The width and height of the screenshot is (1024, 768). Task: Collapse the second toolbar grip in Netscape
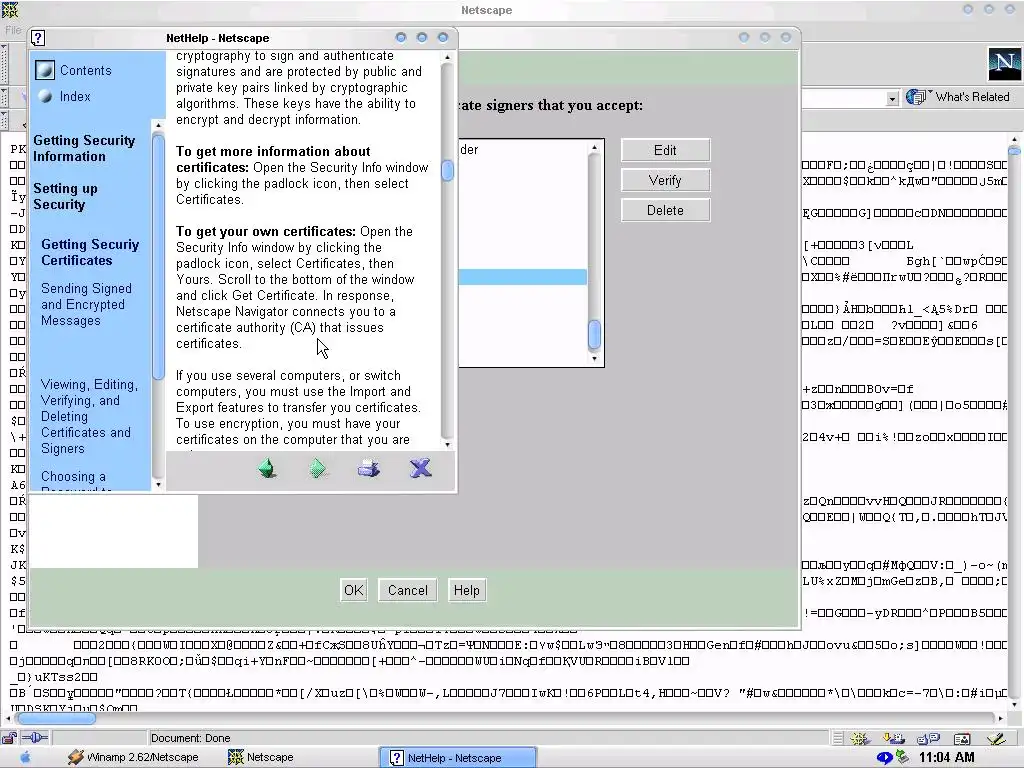coord(4,97)
